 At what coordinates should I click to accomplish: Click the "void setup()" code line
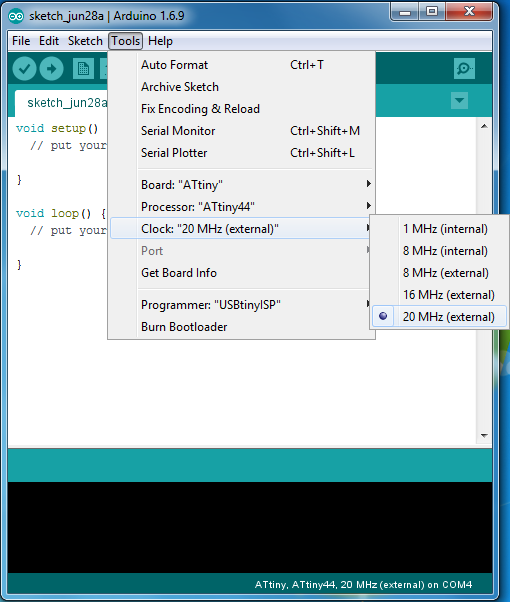click(x=57, y=128)
